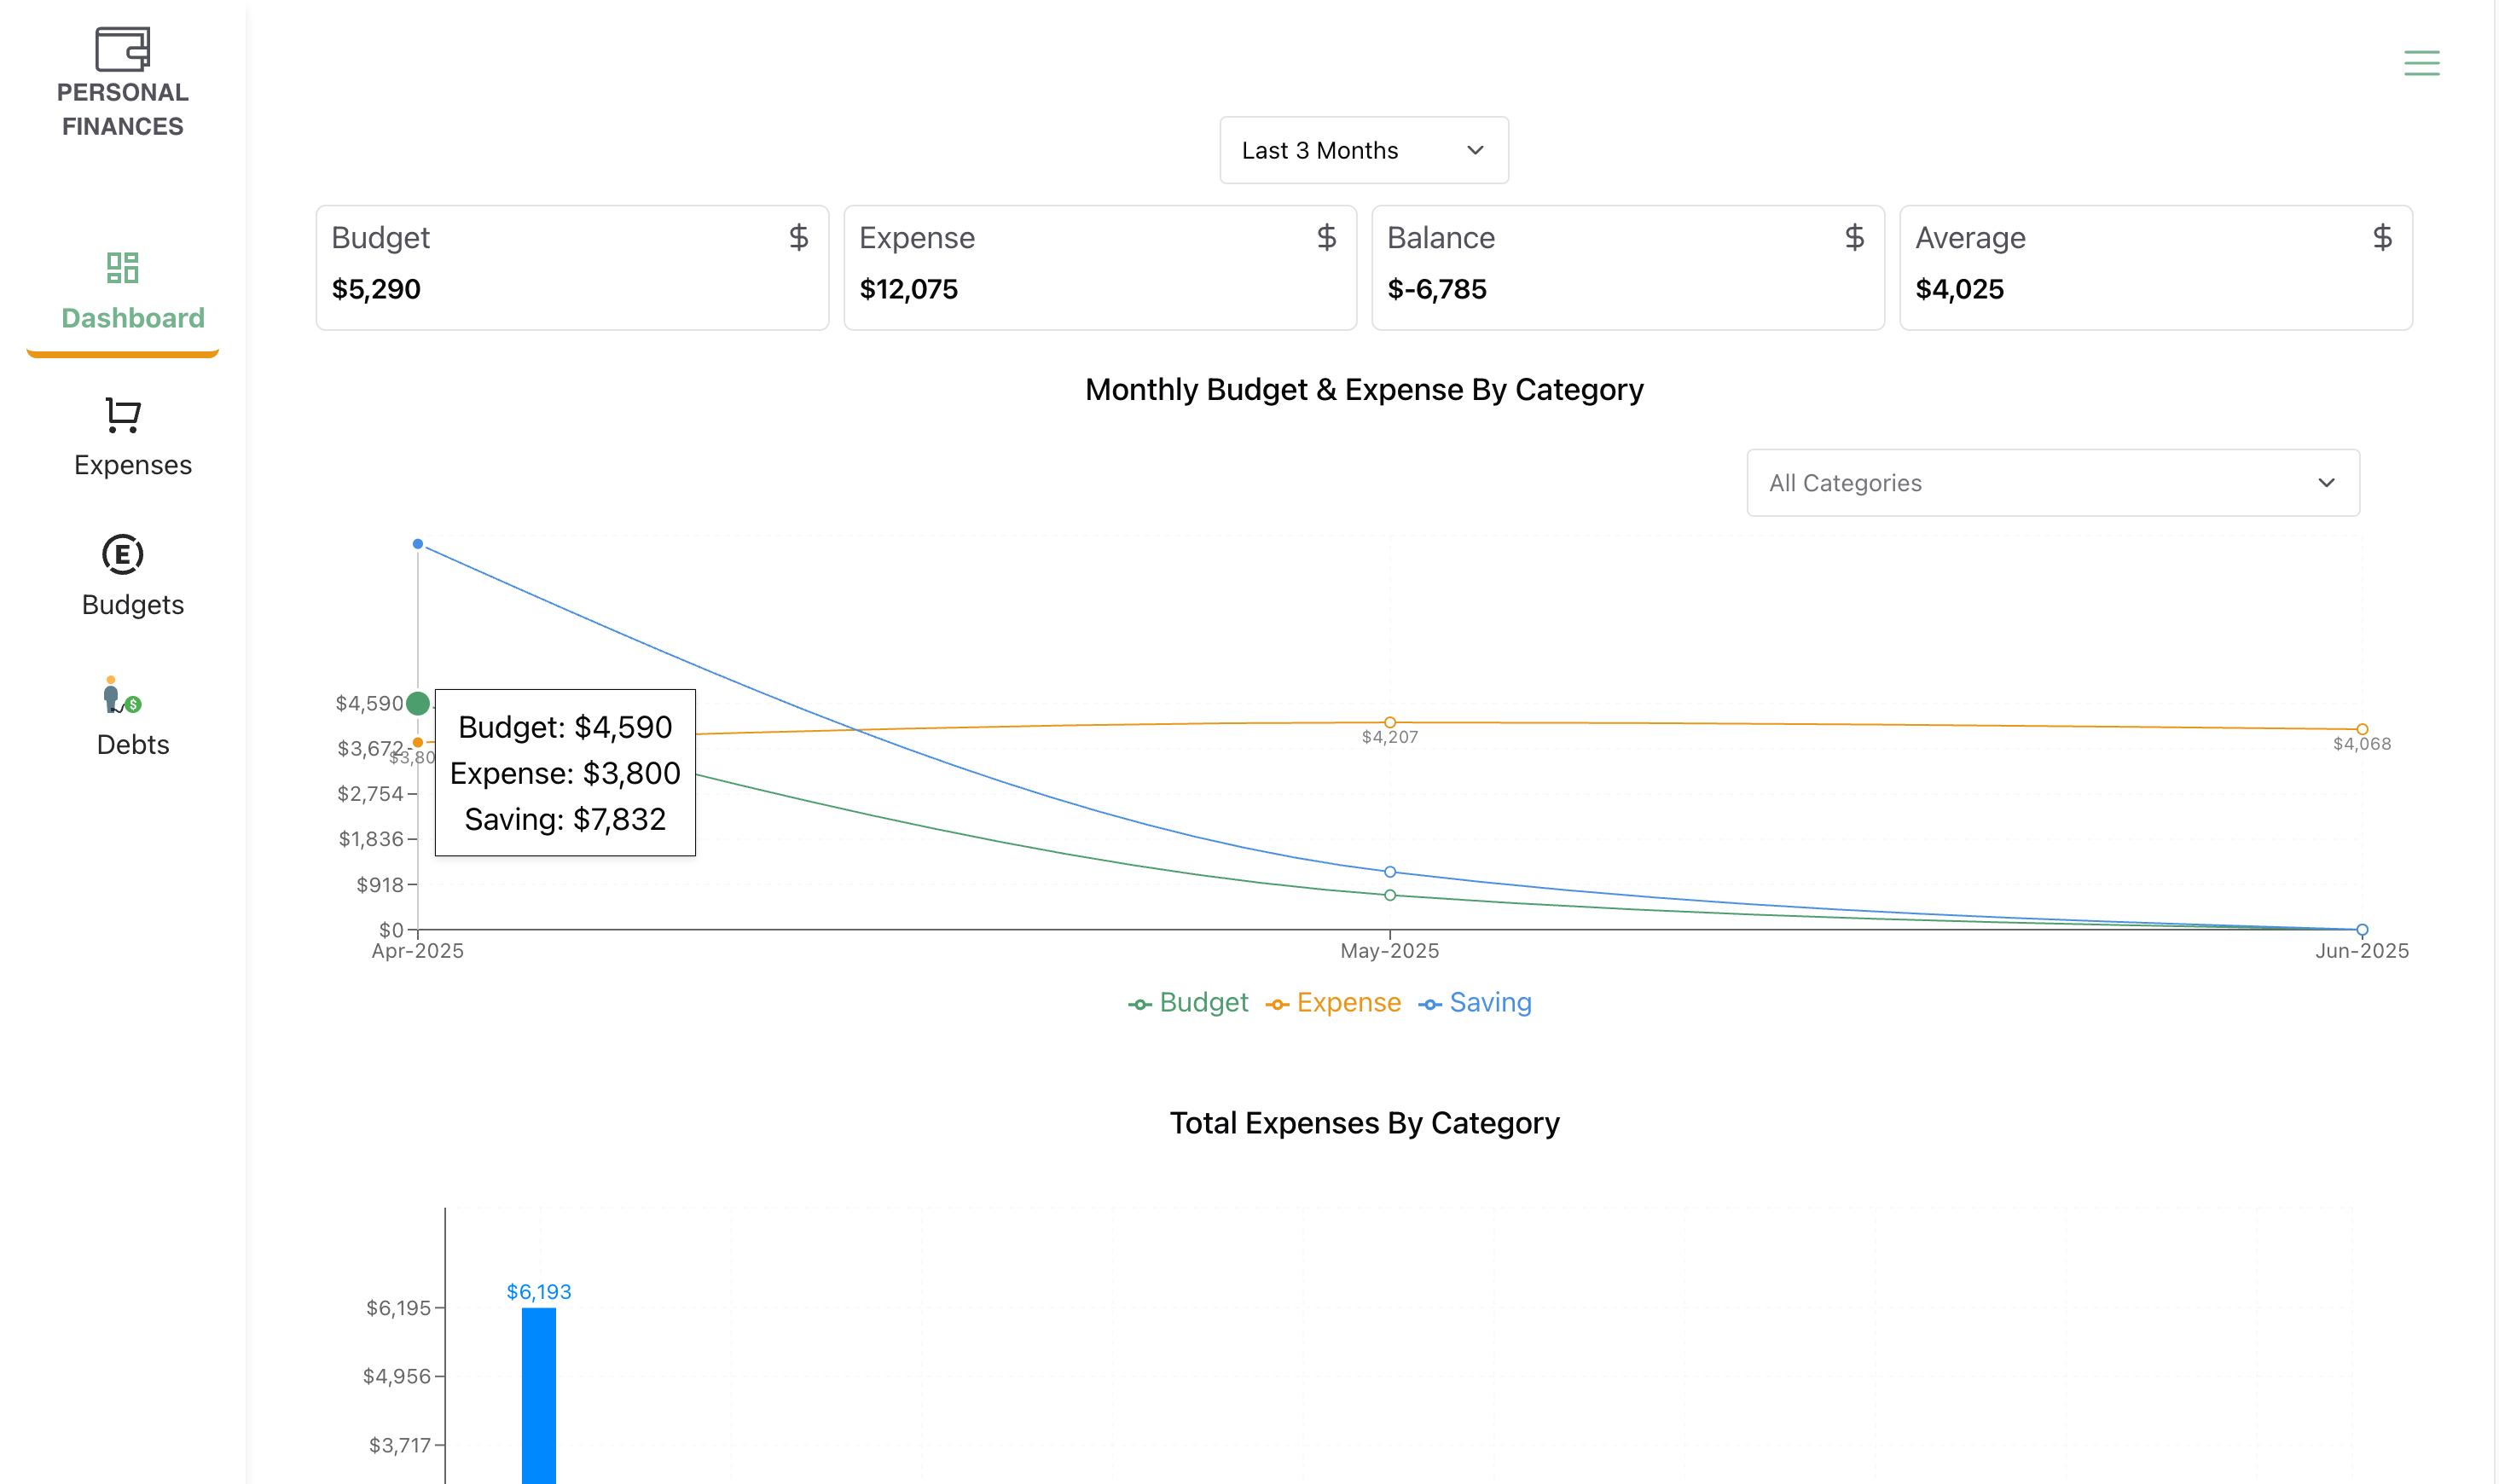Navigate to the Expenses page

click(x=132, y=464)
